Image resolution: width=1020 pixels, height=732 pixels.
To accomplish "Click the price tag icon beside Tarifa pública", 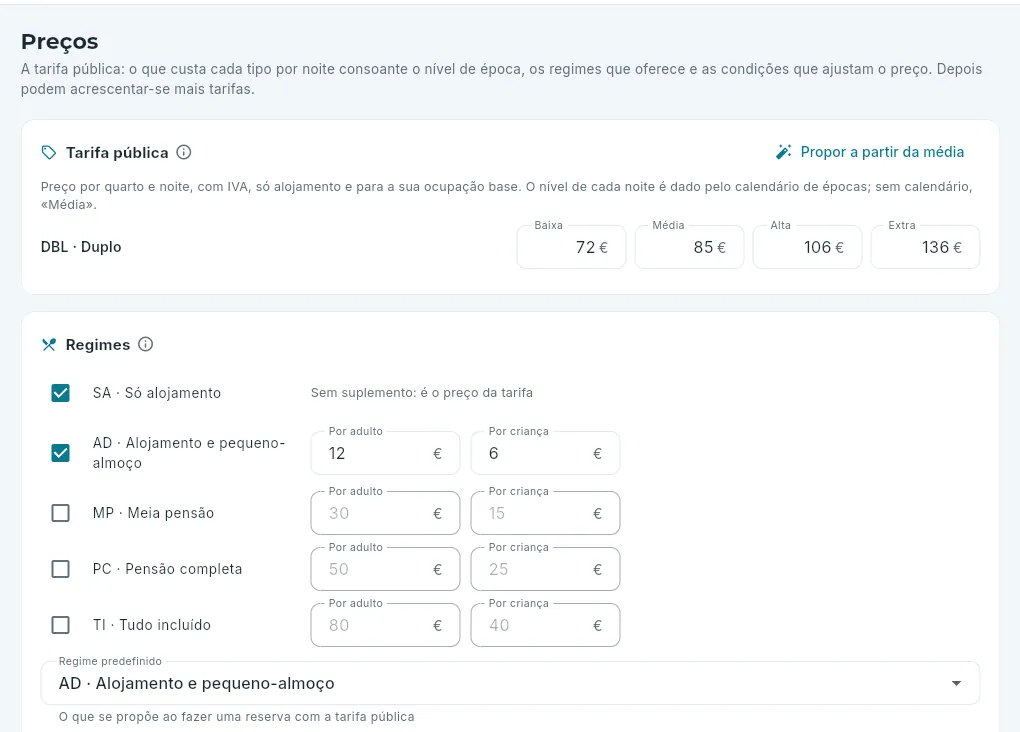I will (x=49, y=152).
